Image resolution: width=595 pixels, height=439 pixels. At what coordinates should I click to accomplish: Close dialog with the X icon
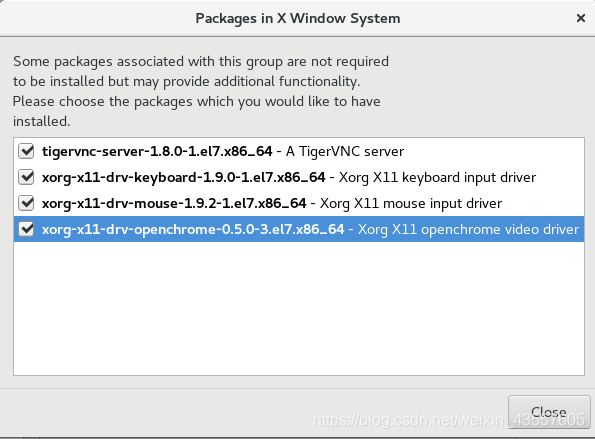[x=581, y=18]
